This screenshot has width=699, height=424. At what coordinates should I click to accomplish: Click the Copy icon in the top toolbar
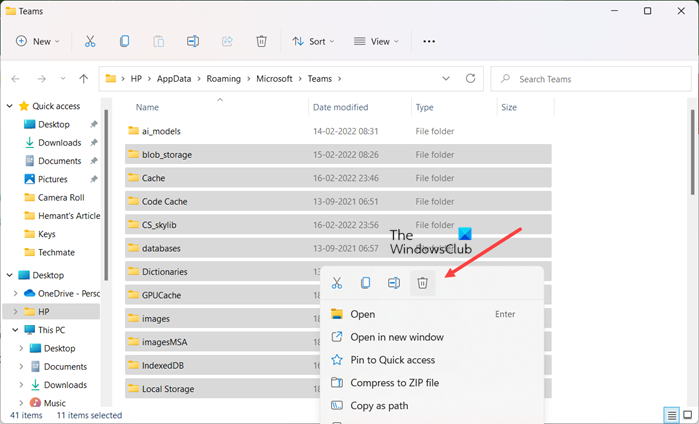(x=124, y=41)
